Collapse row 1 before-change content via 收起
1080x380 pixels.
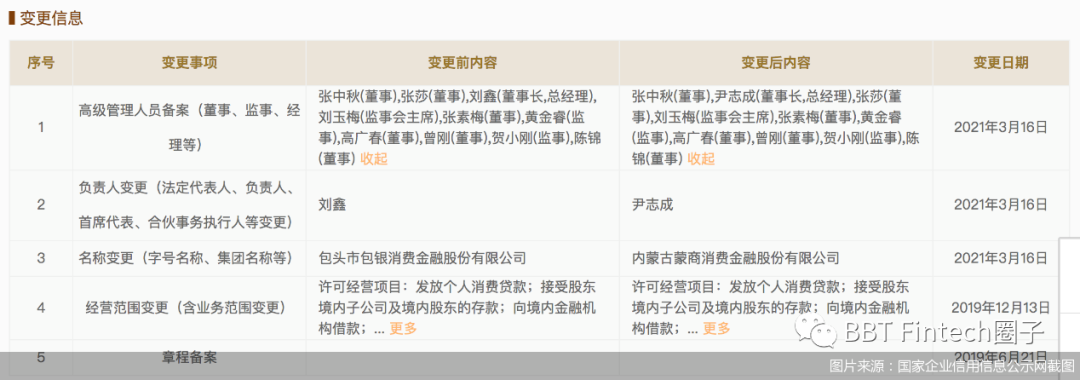coord(374,159)
